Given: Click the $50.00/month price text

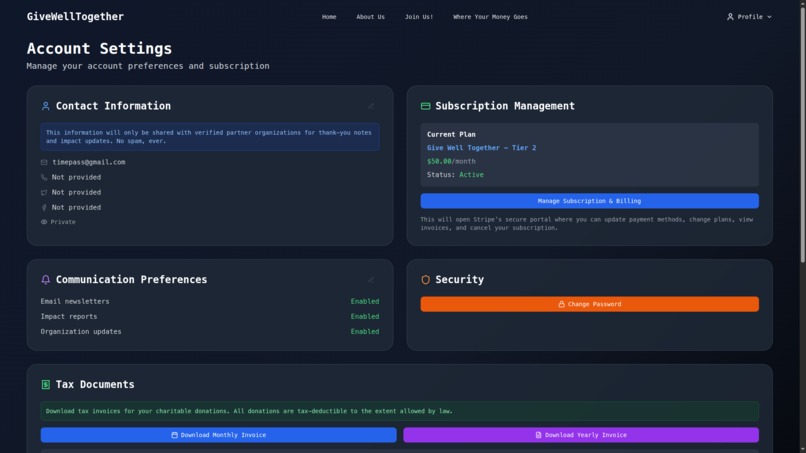Looking at the screenshot, I should pyautogui.click(x=451, y=161).
